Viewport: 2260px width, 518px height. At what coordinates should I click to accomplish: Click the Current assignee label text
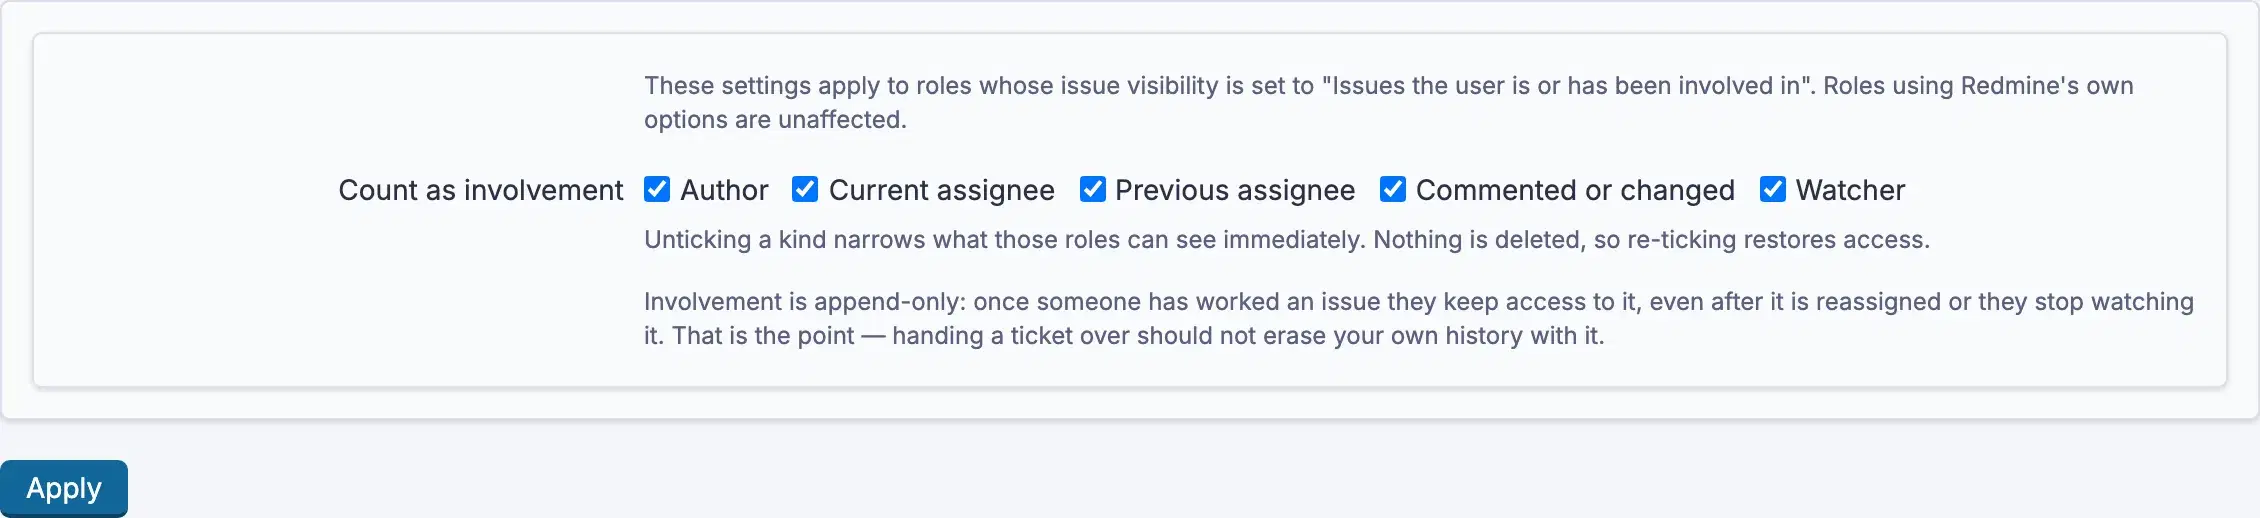point(941,190)
